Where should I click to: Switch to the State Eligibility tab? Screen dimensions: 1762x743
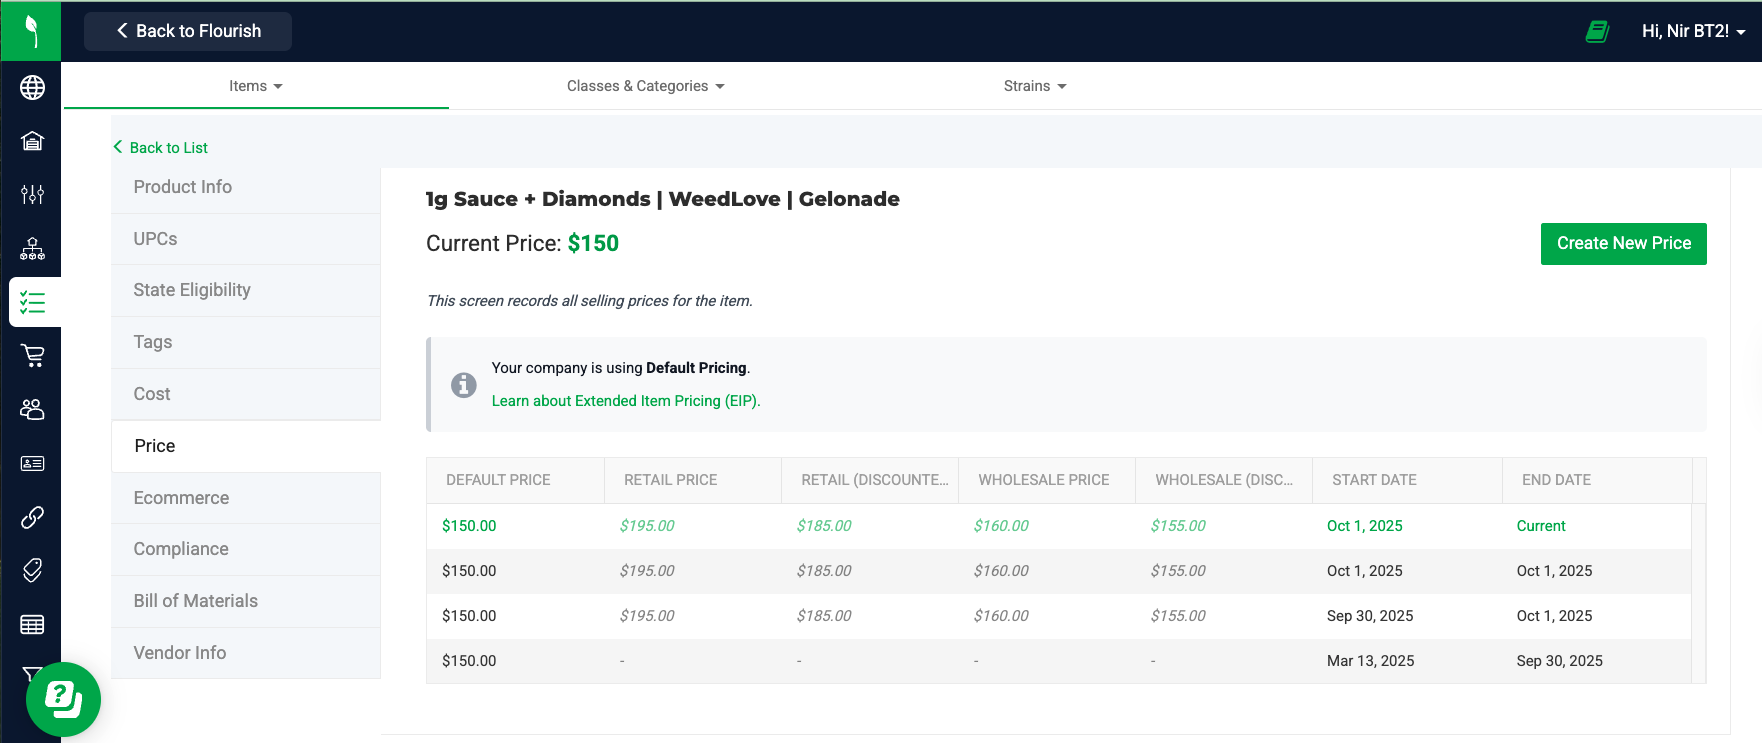click(246, 290)
